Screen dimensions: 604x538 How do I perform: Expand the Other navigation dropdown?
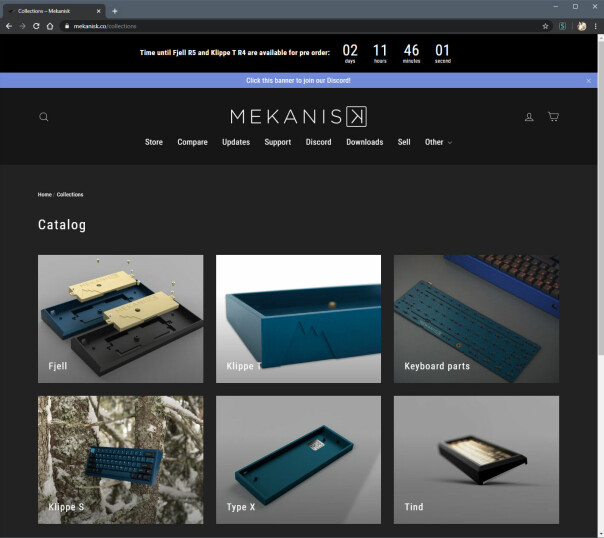[x=438, y=142]
